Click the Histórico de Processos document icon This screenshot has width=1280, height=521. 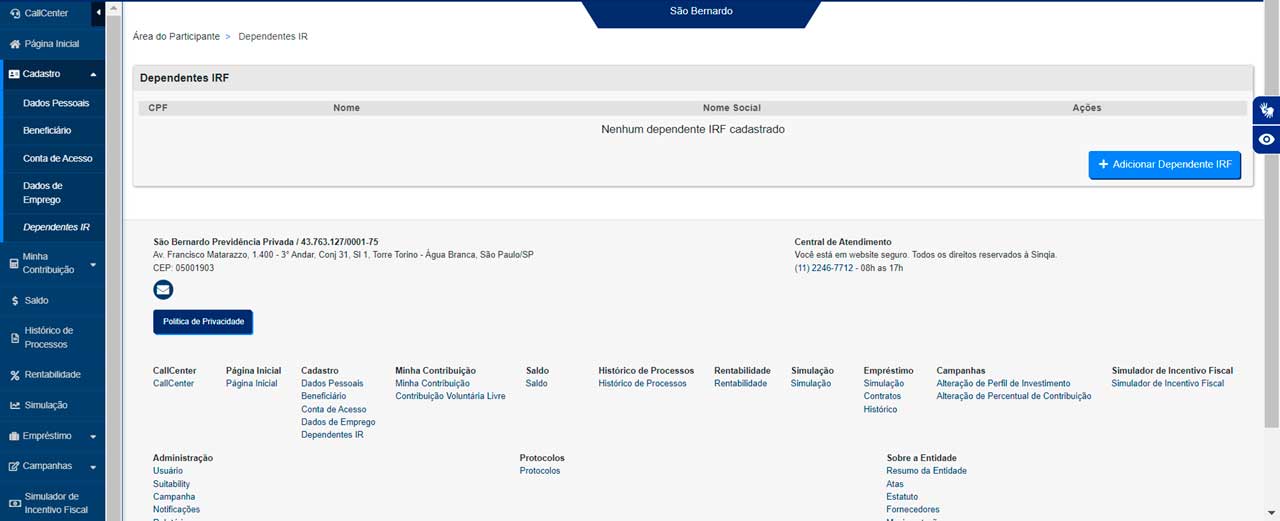tap(15, 338)
